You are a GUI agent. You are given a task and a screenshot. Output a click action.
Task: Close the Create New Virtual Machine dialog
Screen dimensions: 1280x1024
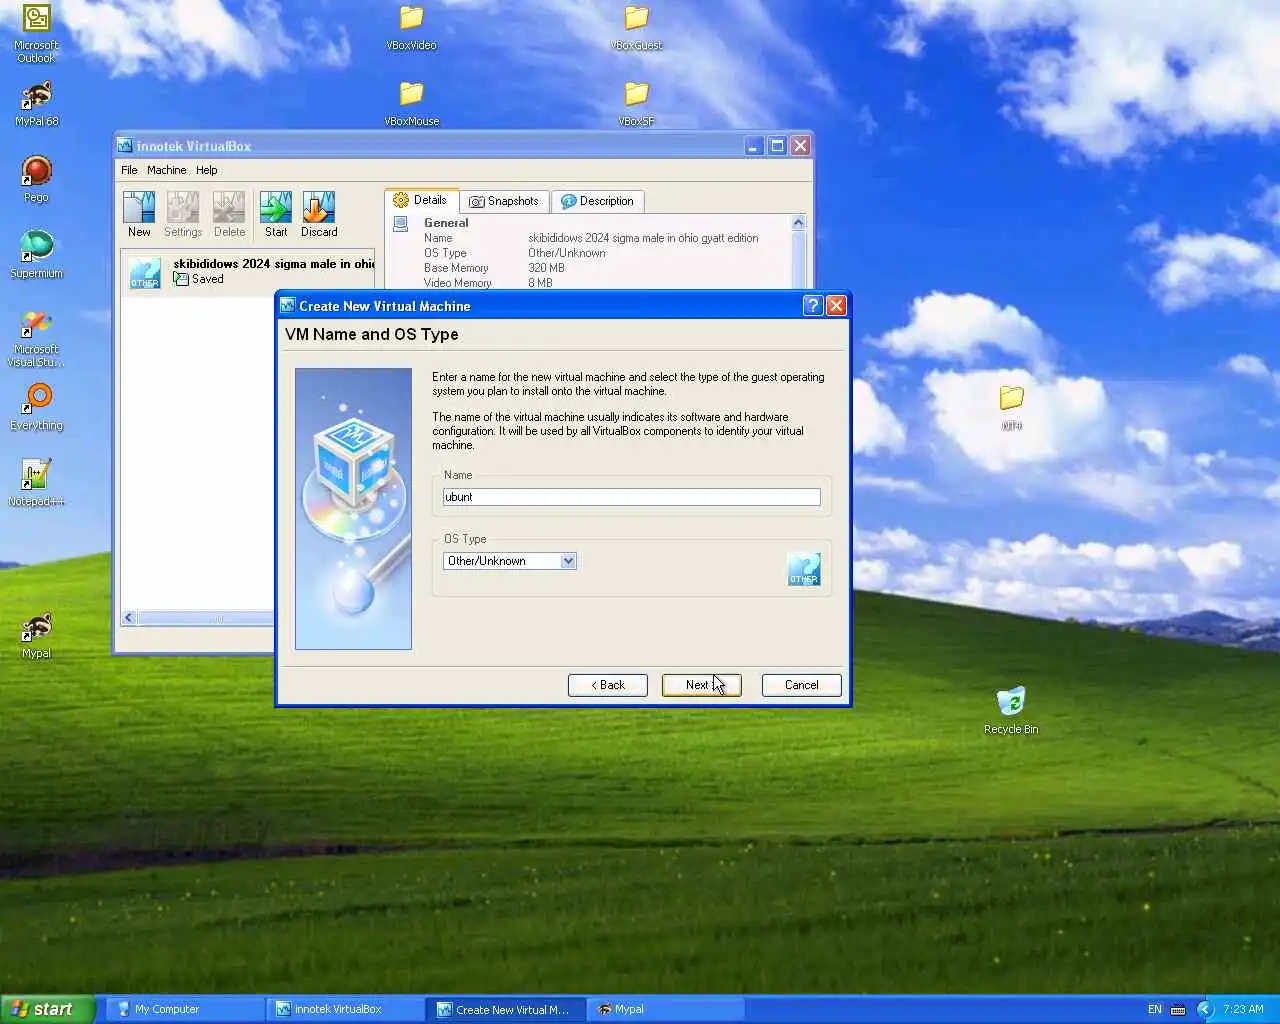837,306
